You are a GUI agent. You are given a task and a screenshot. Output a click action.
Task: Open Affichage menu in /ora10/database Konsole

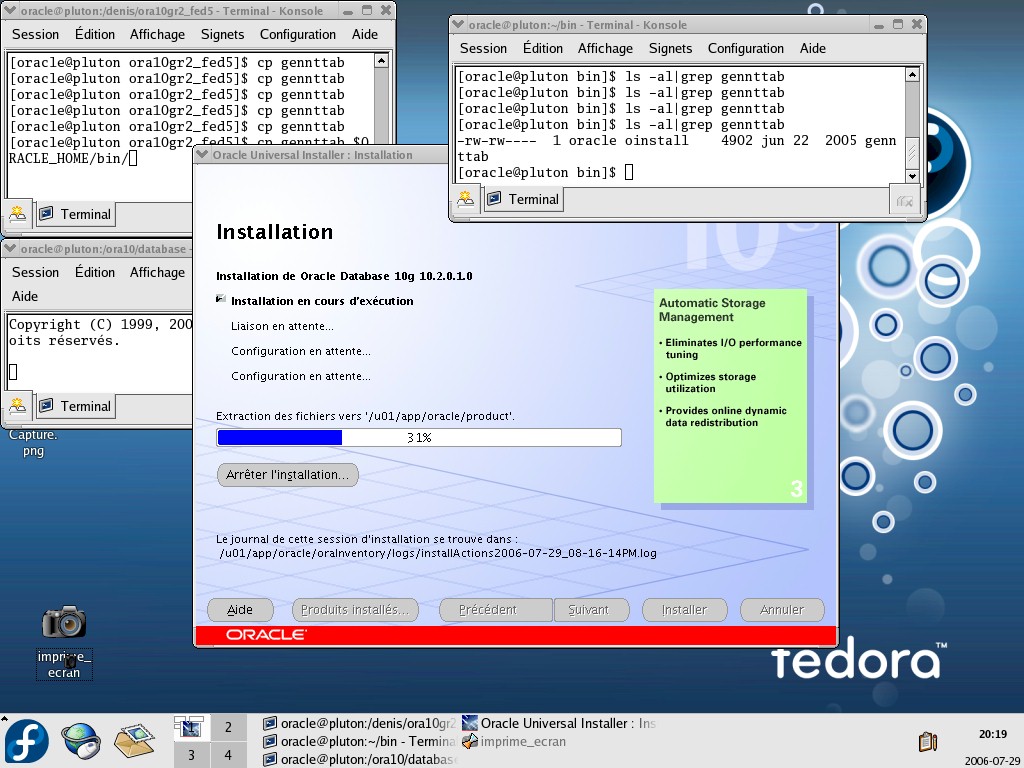pos(157,272)
